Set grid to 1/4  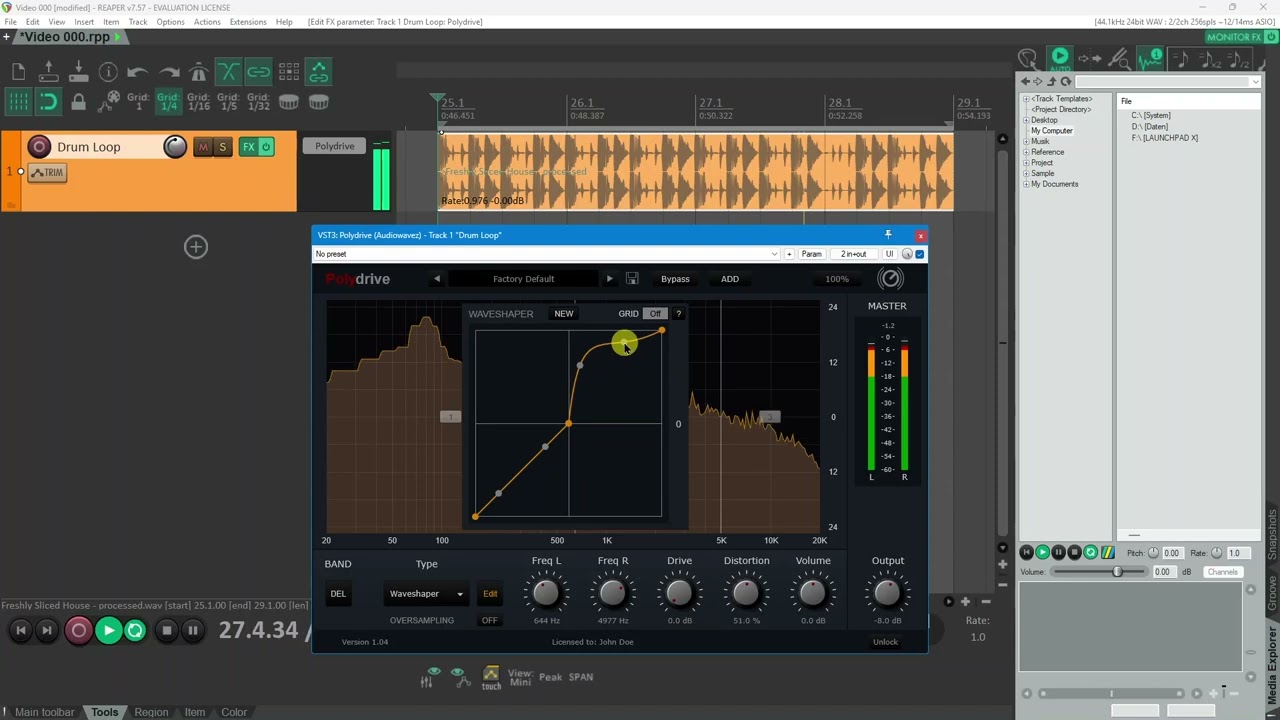(x=168, y=101)
